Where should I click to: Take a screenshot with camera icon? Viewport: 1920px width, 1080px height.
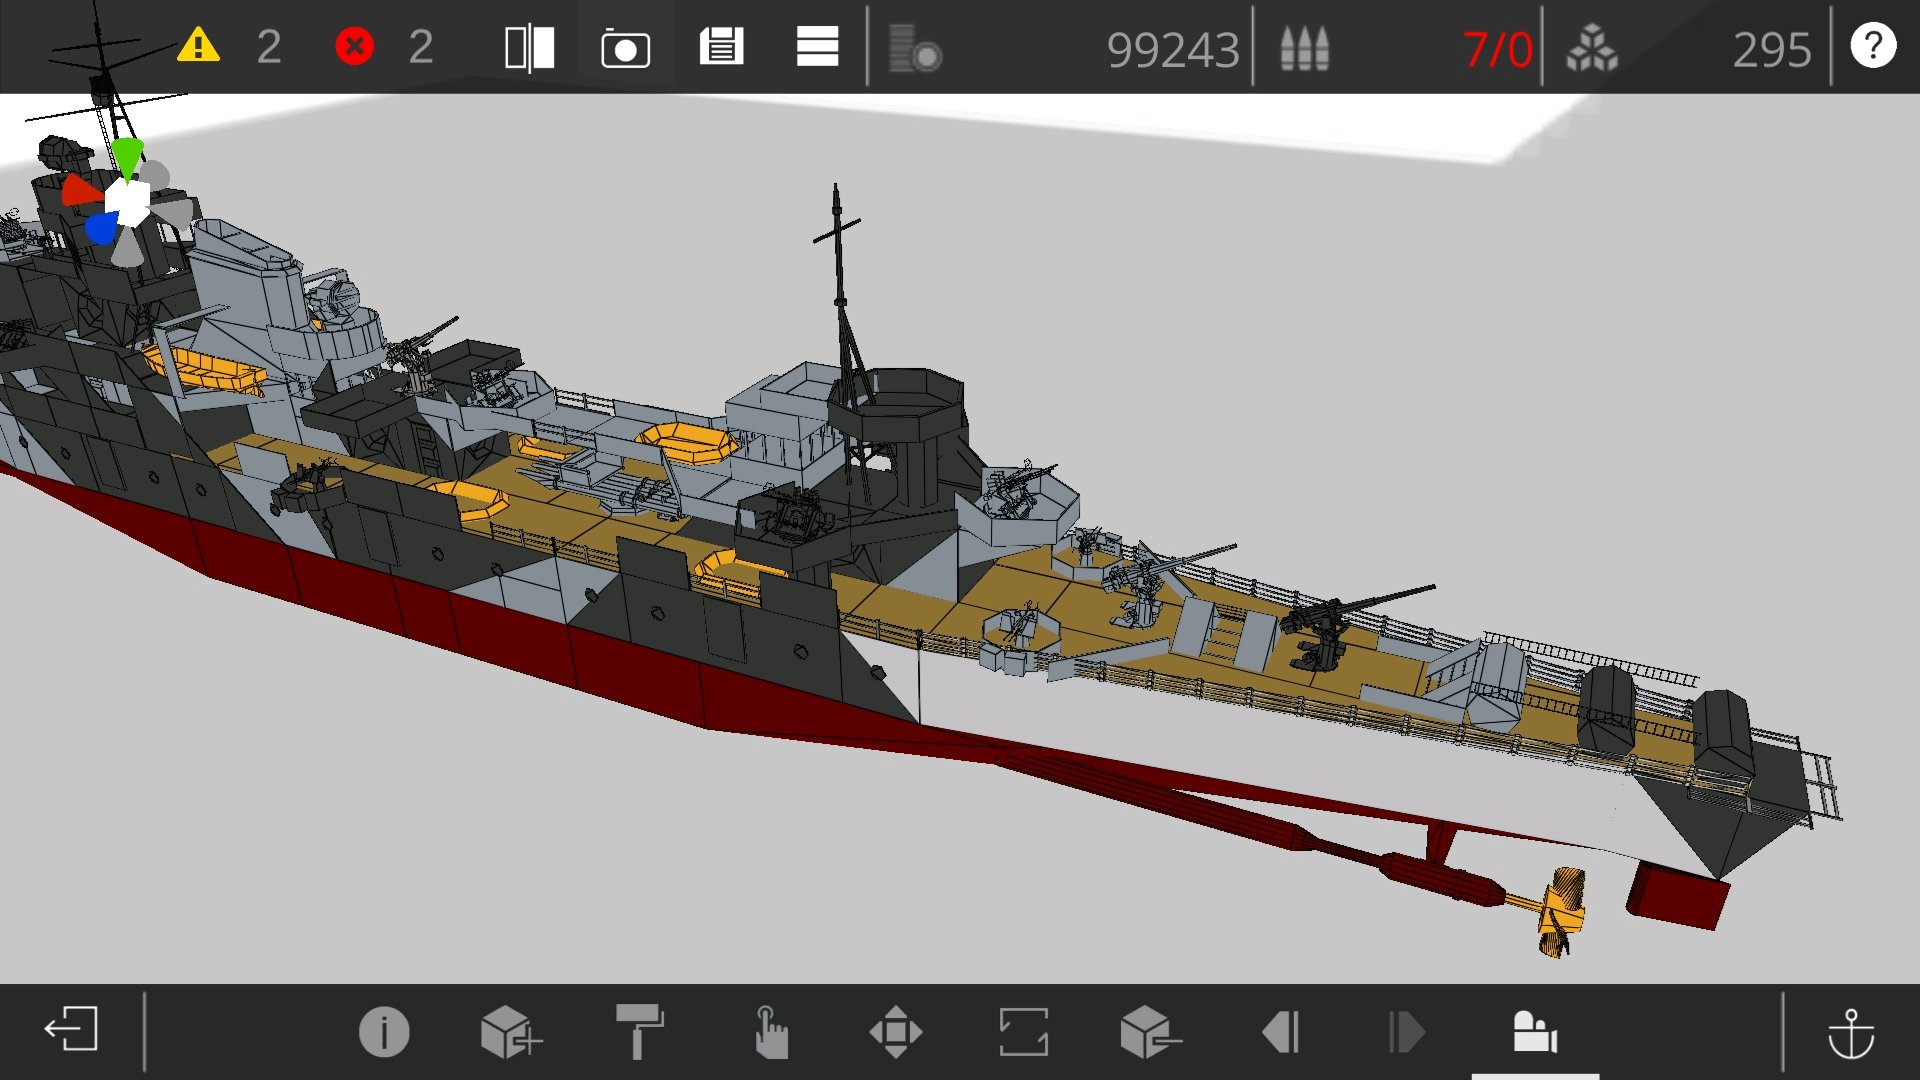[625, 48]
